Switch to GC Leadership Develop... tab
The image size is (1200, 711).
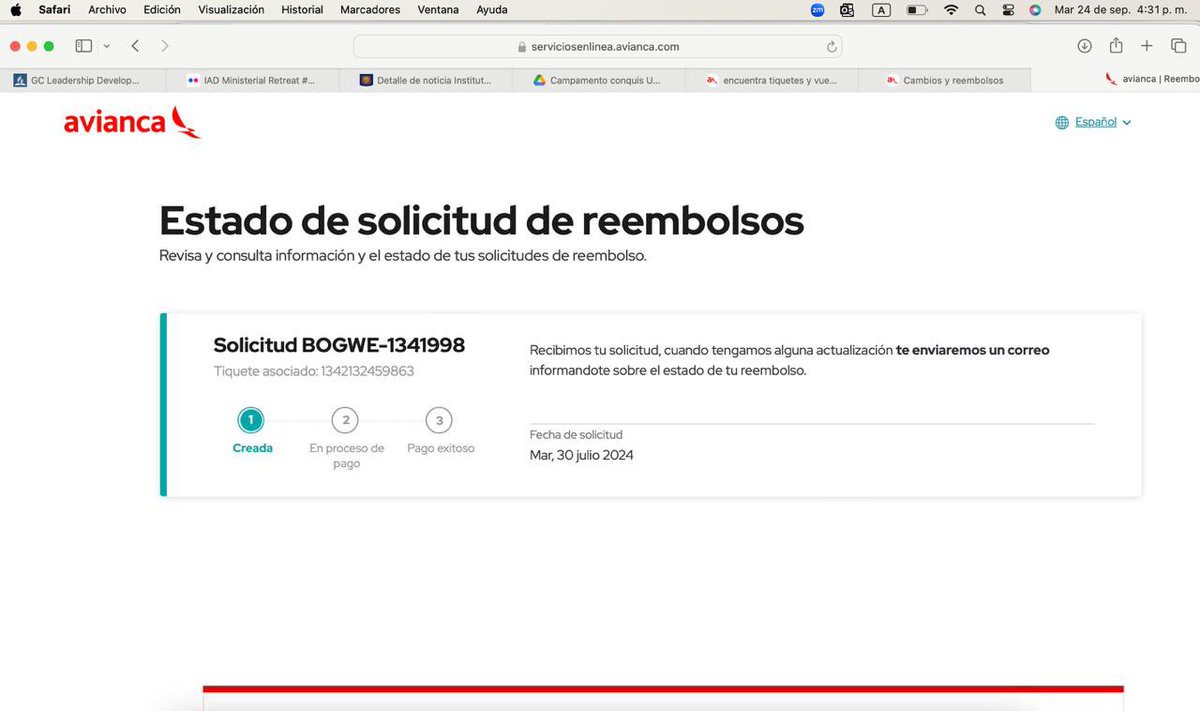tap(85, 80)
